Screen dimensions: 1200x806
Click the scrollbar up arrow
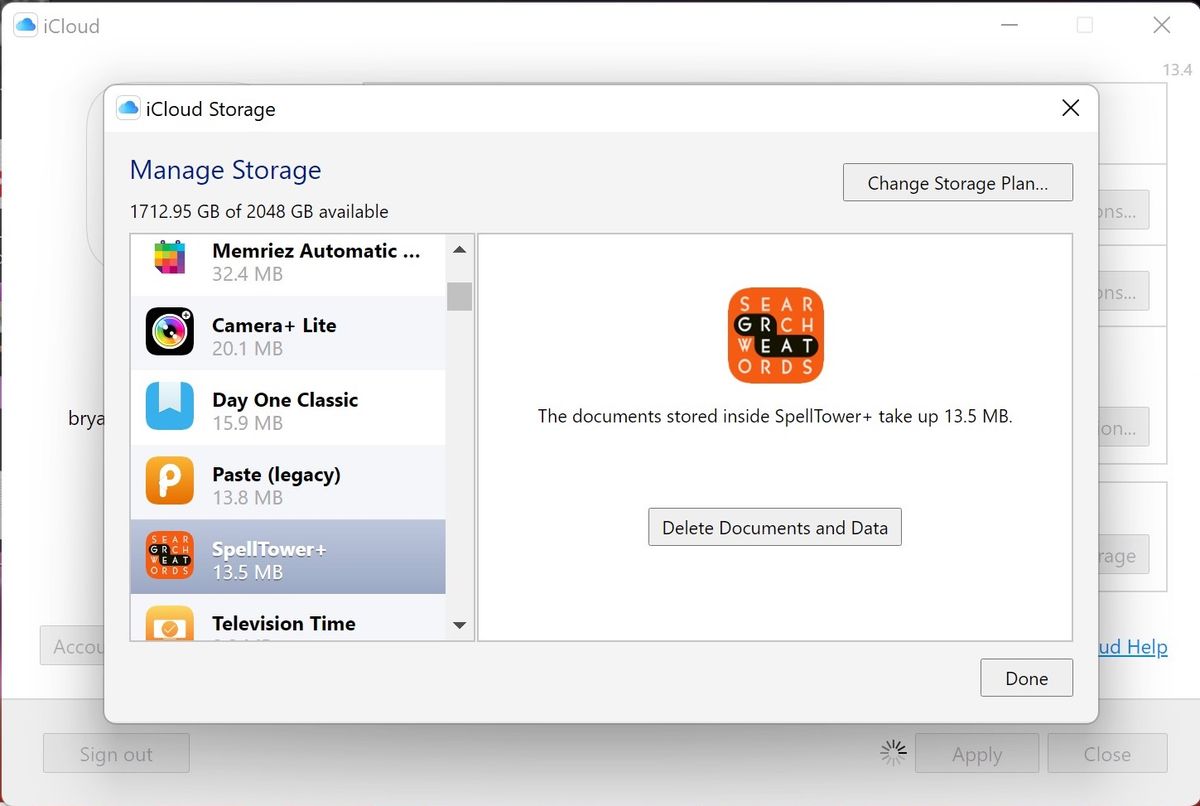tap(459, 249)
